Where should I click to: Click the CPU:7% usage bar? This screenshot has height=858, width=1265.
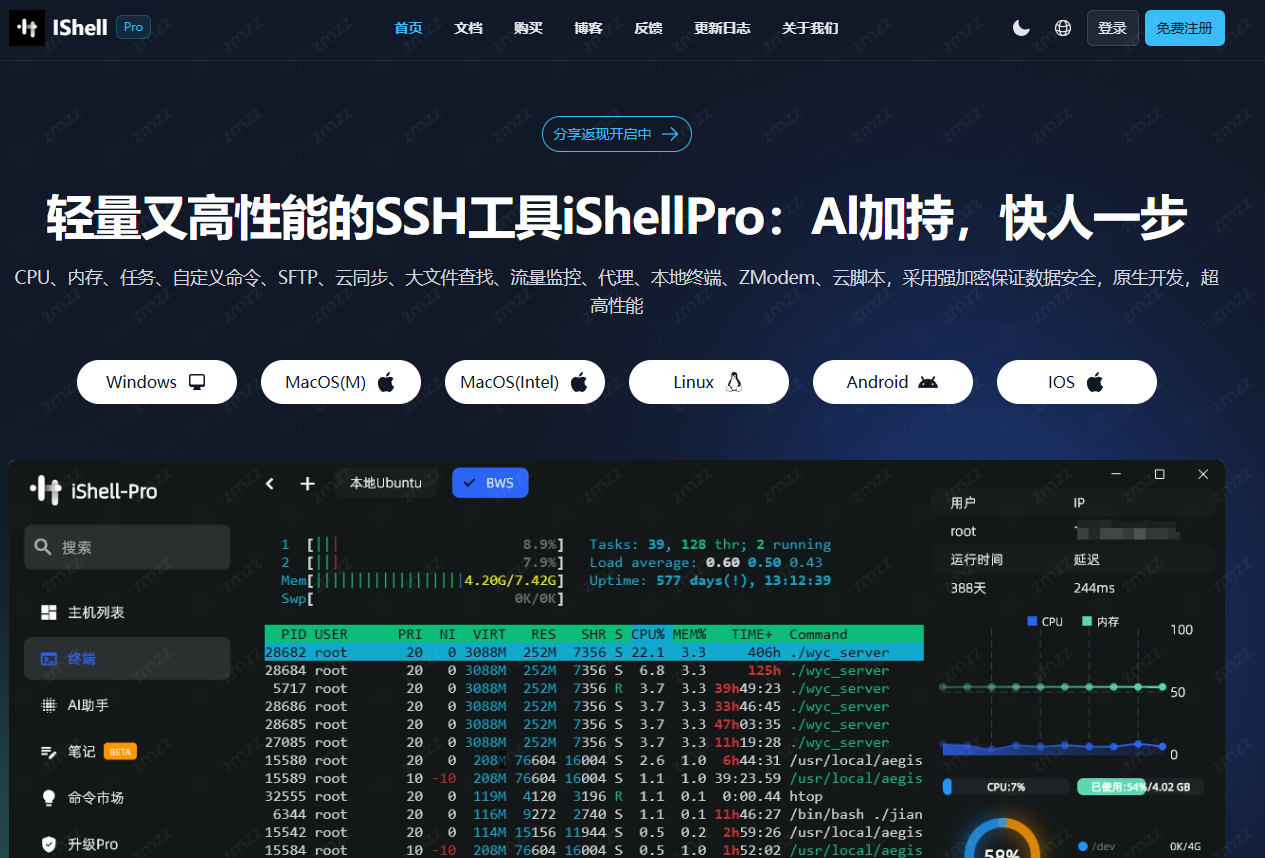(x=1005, y=787)
